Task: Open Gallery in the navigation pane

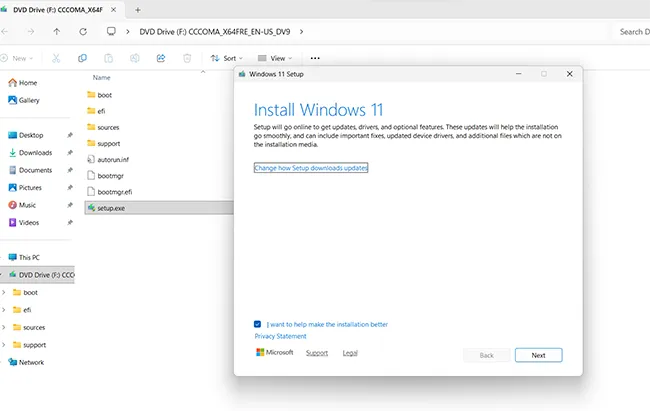Action: [x=24, y=100]
